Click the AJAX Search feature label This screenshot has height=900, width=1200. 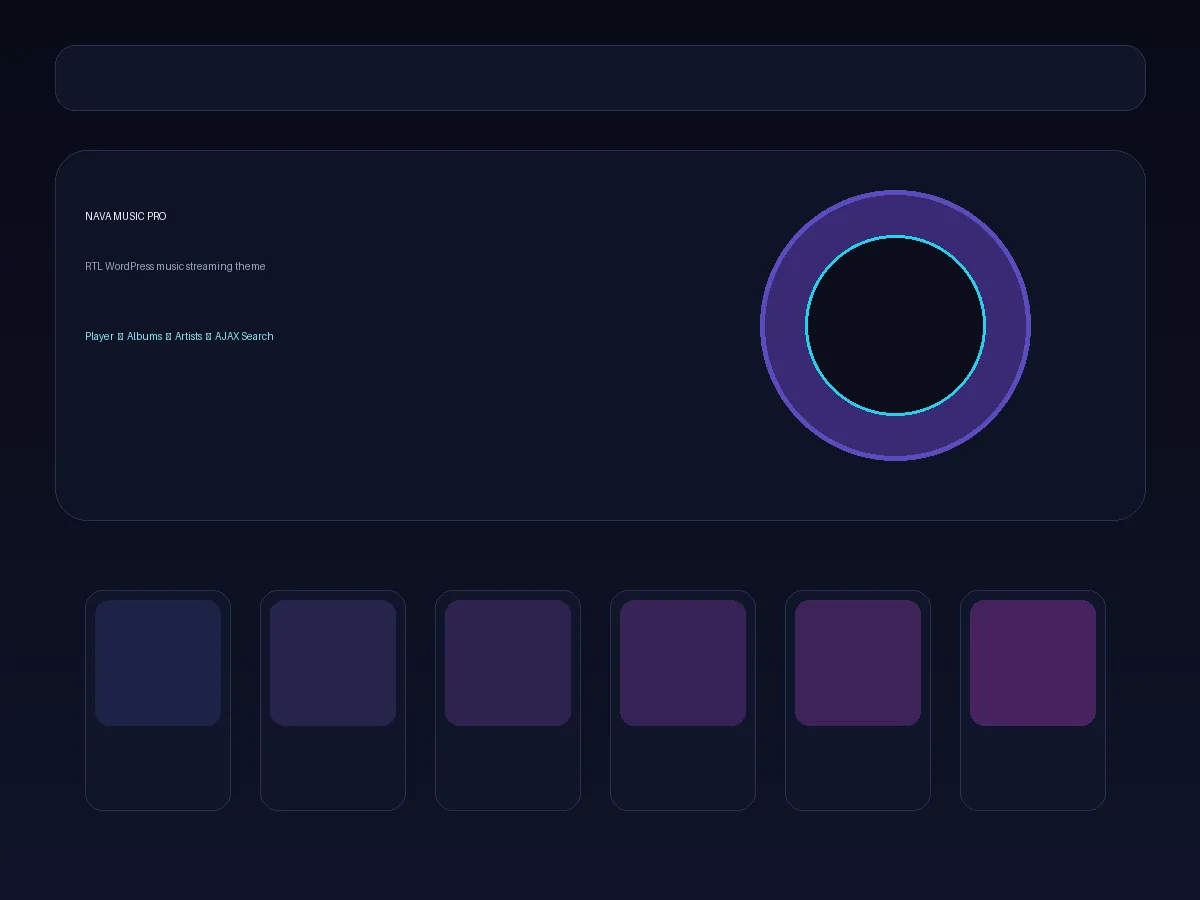point(244,336)
